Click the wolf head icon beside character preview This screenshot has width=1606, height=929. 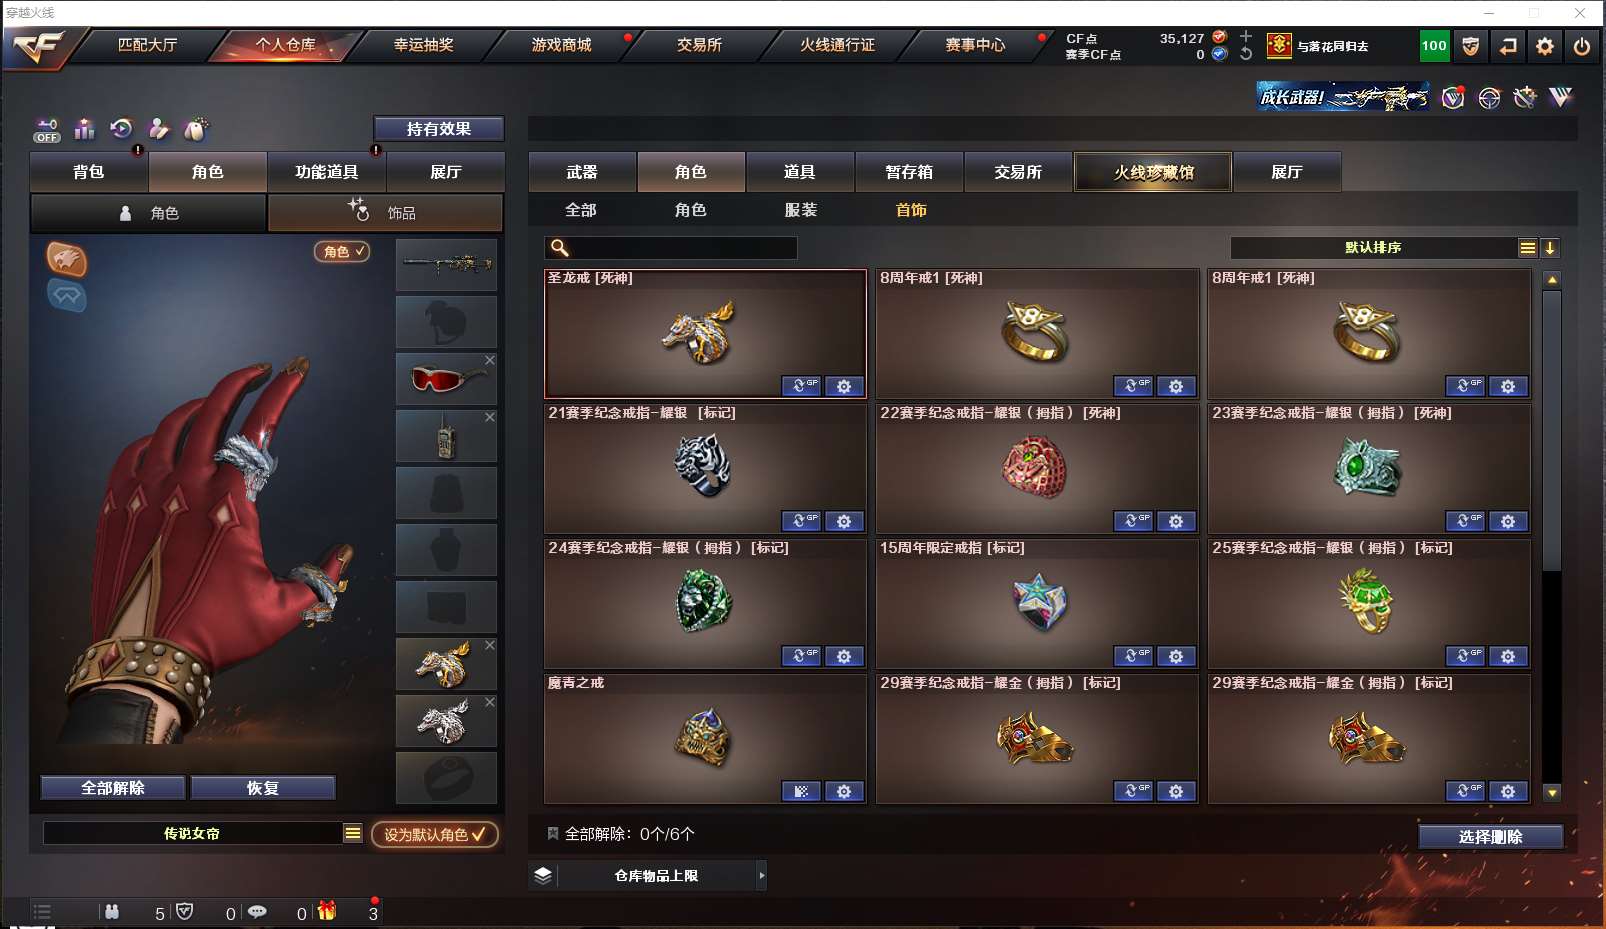click(x=67, y=259)
